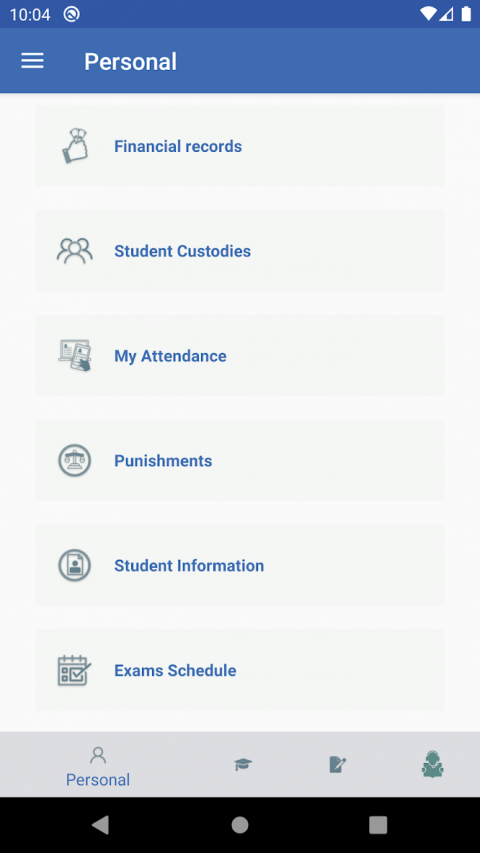Switch to the graduation cap tab

tap(243, 764)
